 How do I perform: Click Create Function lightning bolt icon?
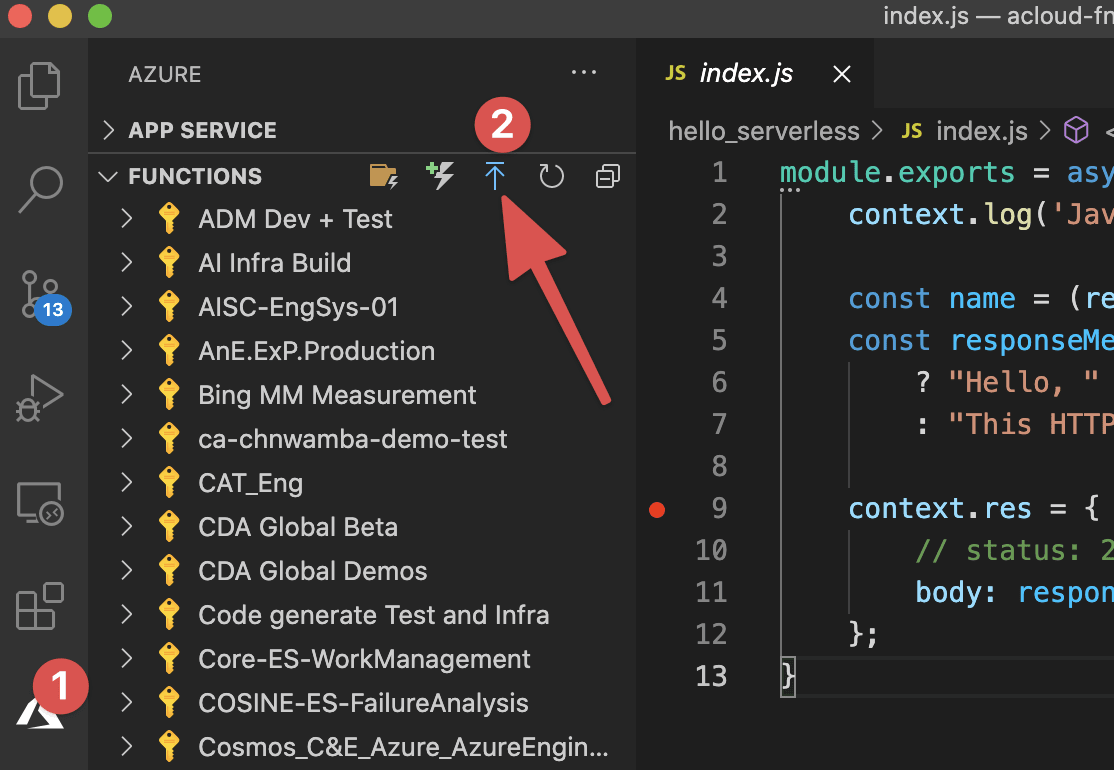tap(440, 175)
